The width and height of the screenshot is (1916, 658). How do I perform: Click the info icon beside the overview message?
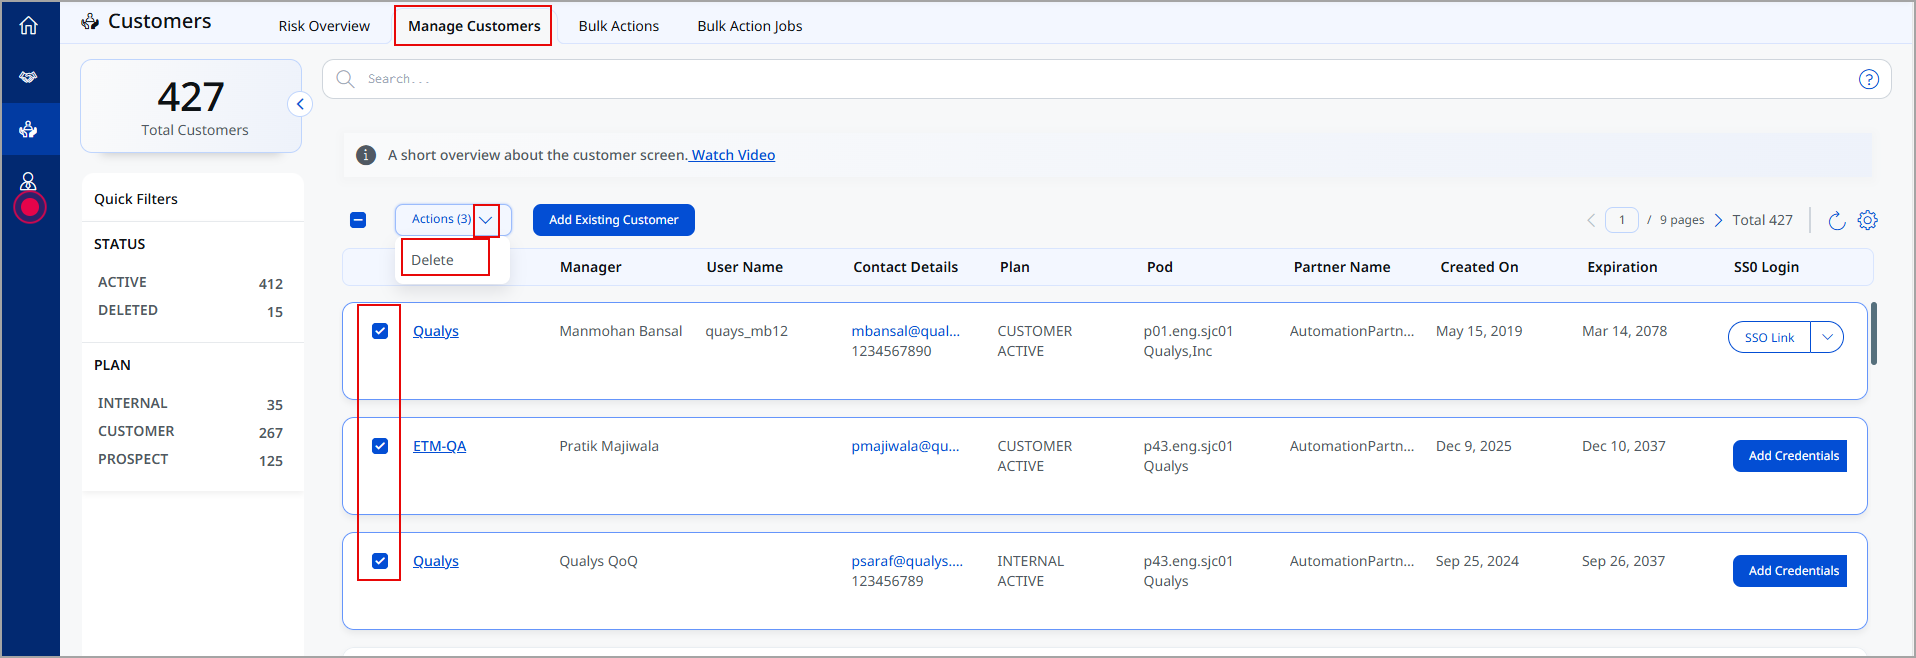pos(366,155)
